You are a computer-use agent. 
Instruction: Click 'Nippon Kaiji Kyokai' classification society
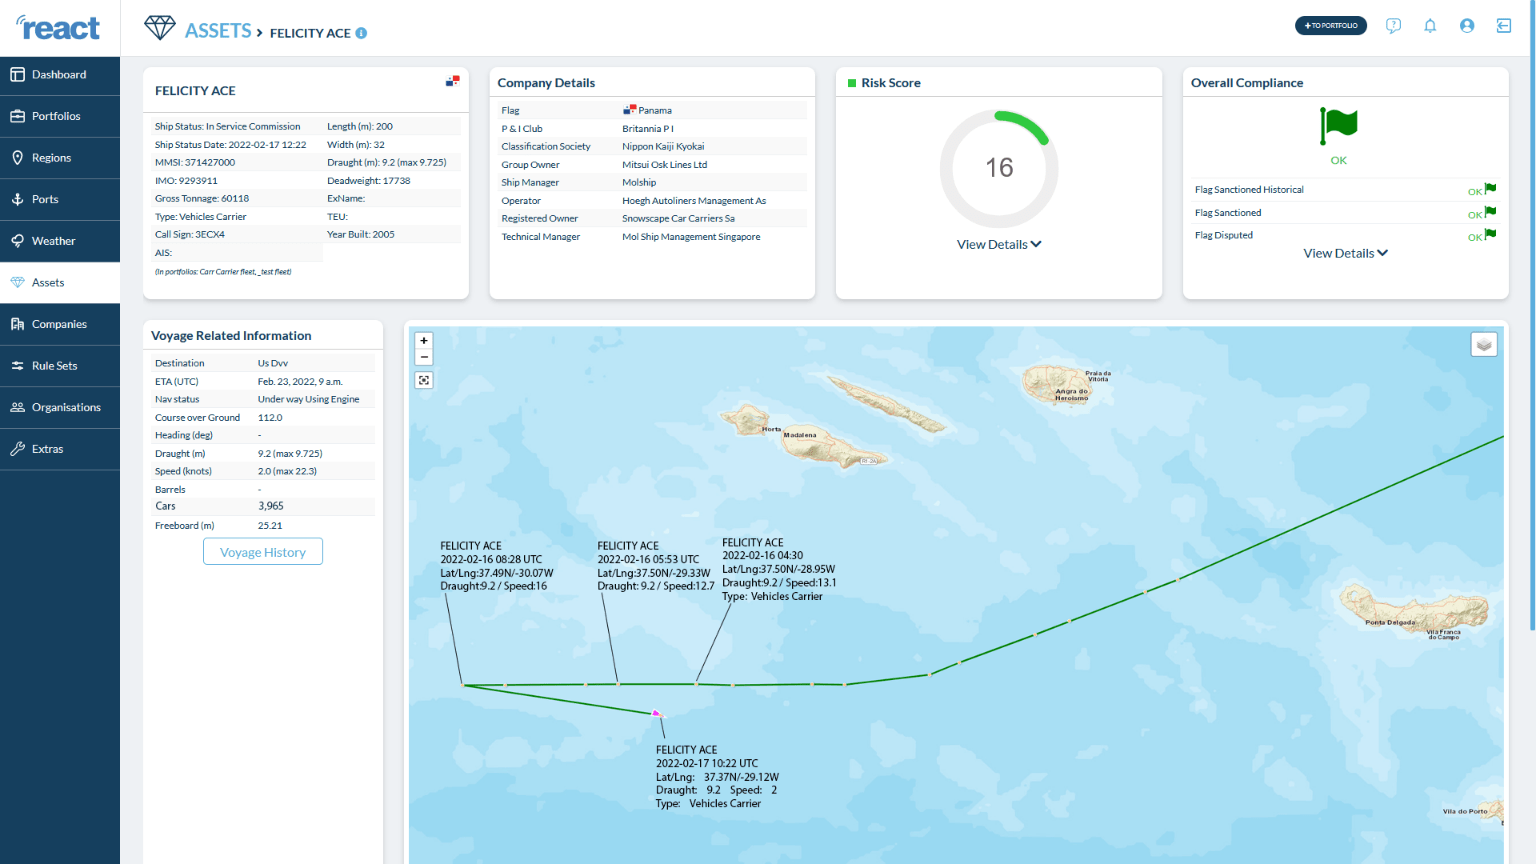coord(663,147)
